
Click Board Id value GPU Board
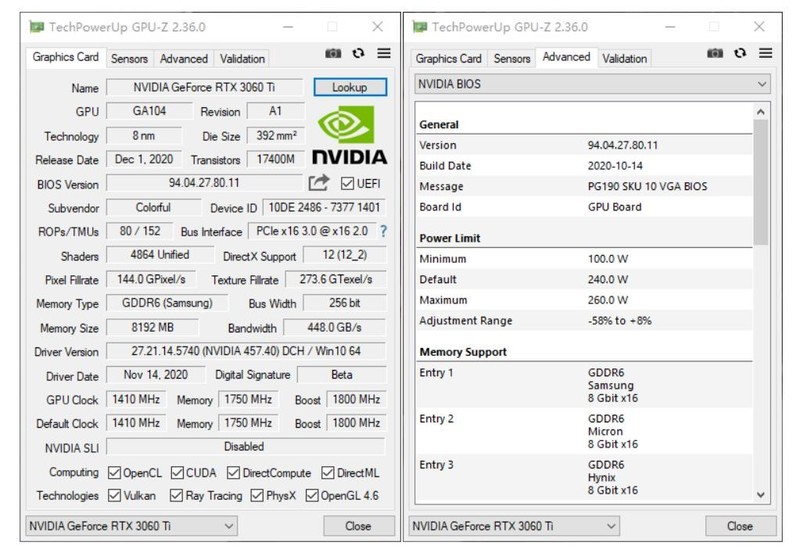(614, 207)
